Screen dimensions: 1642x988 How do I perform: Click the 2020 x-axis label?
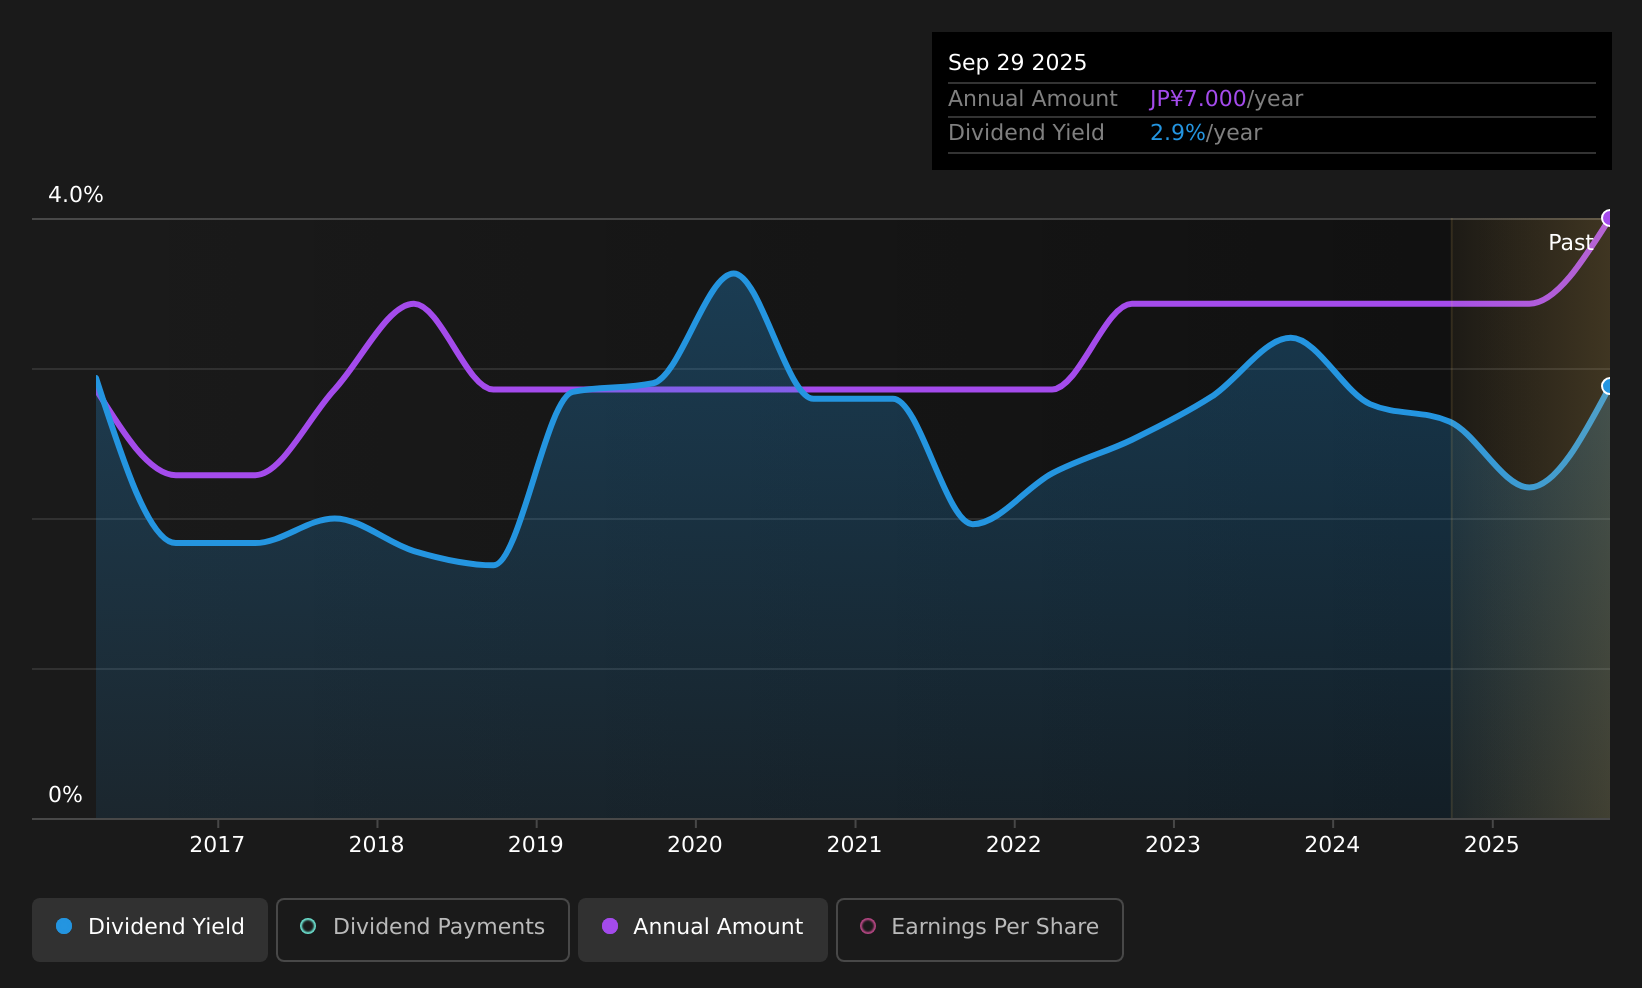(695, 845)
